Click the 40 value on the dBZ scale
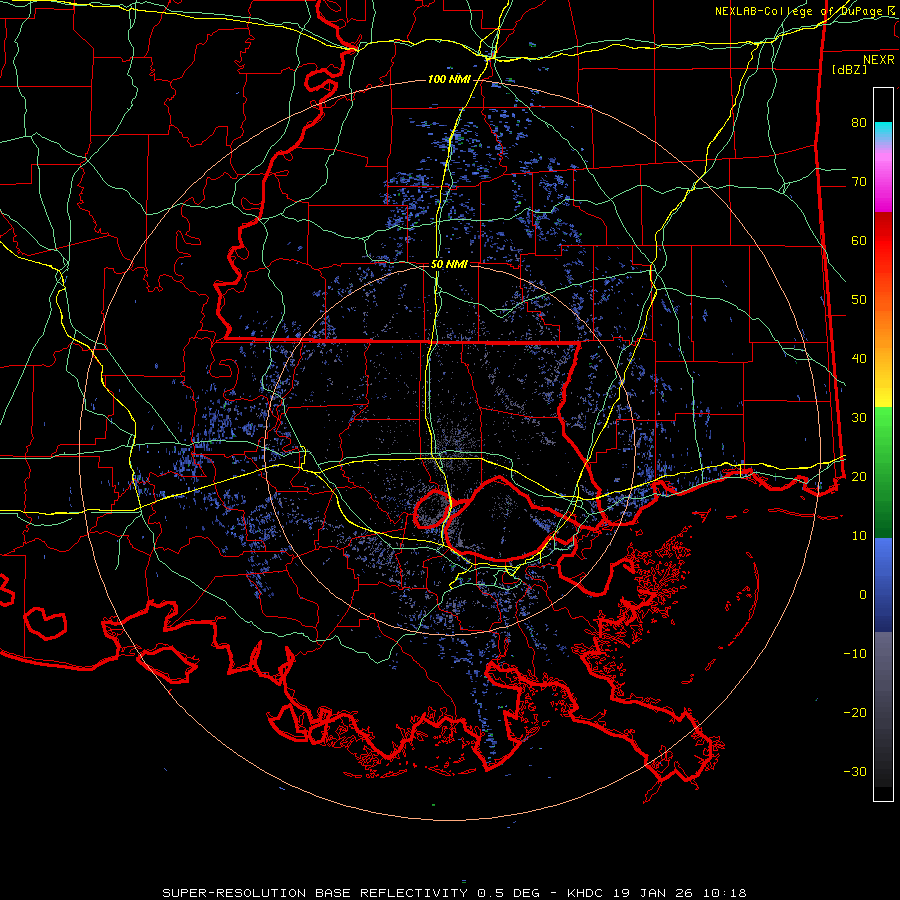 tap(859, 359)
